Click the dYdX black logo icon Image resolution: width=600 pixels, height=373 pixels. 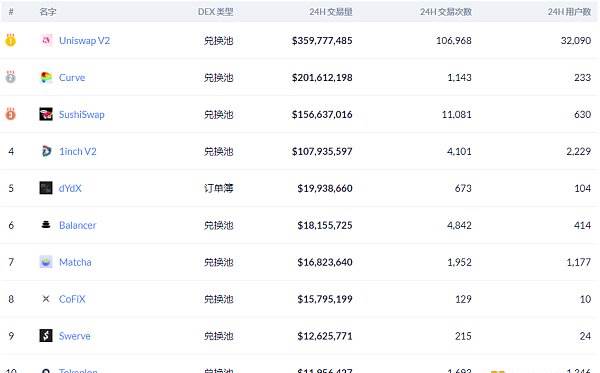coord(46,188)
